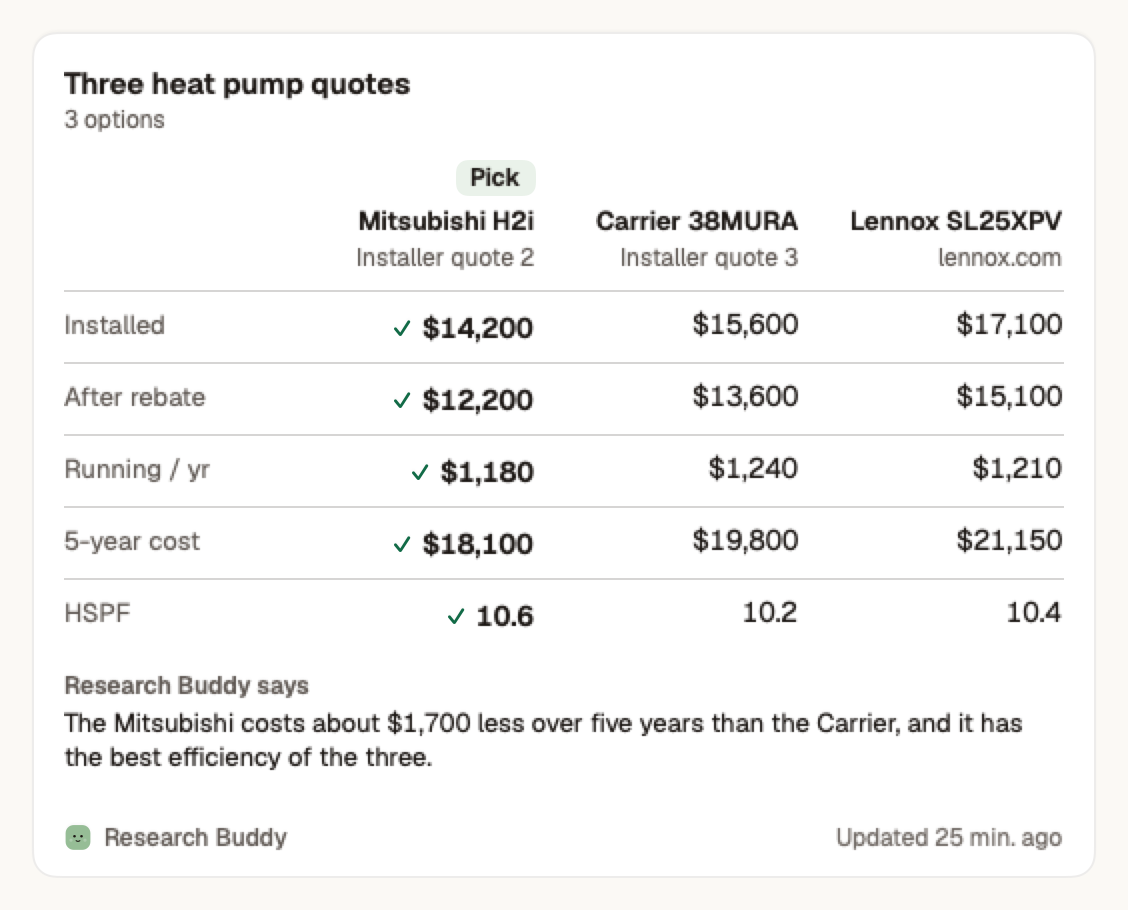Click the checkmark beside $12,200 after rebate
Viewport: 1128px width, 910px height.
point(402,400)
